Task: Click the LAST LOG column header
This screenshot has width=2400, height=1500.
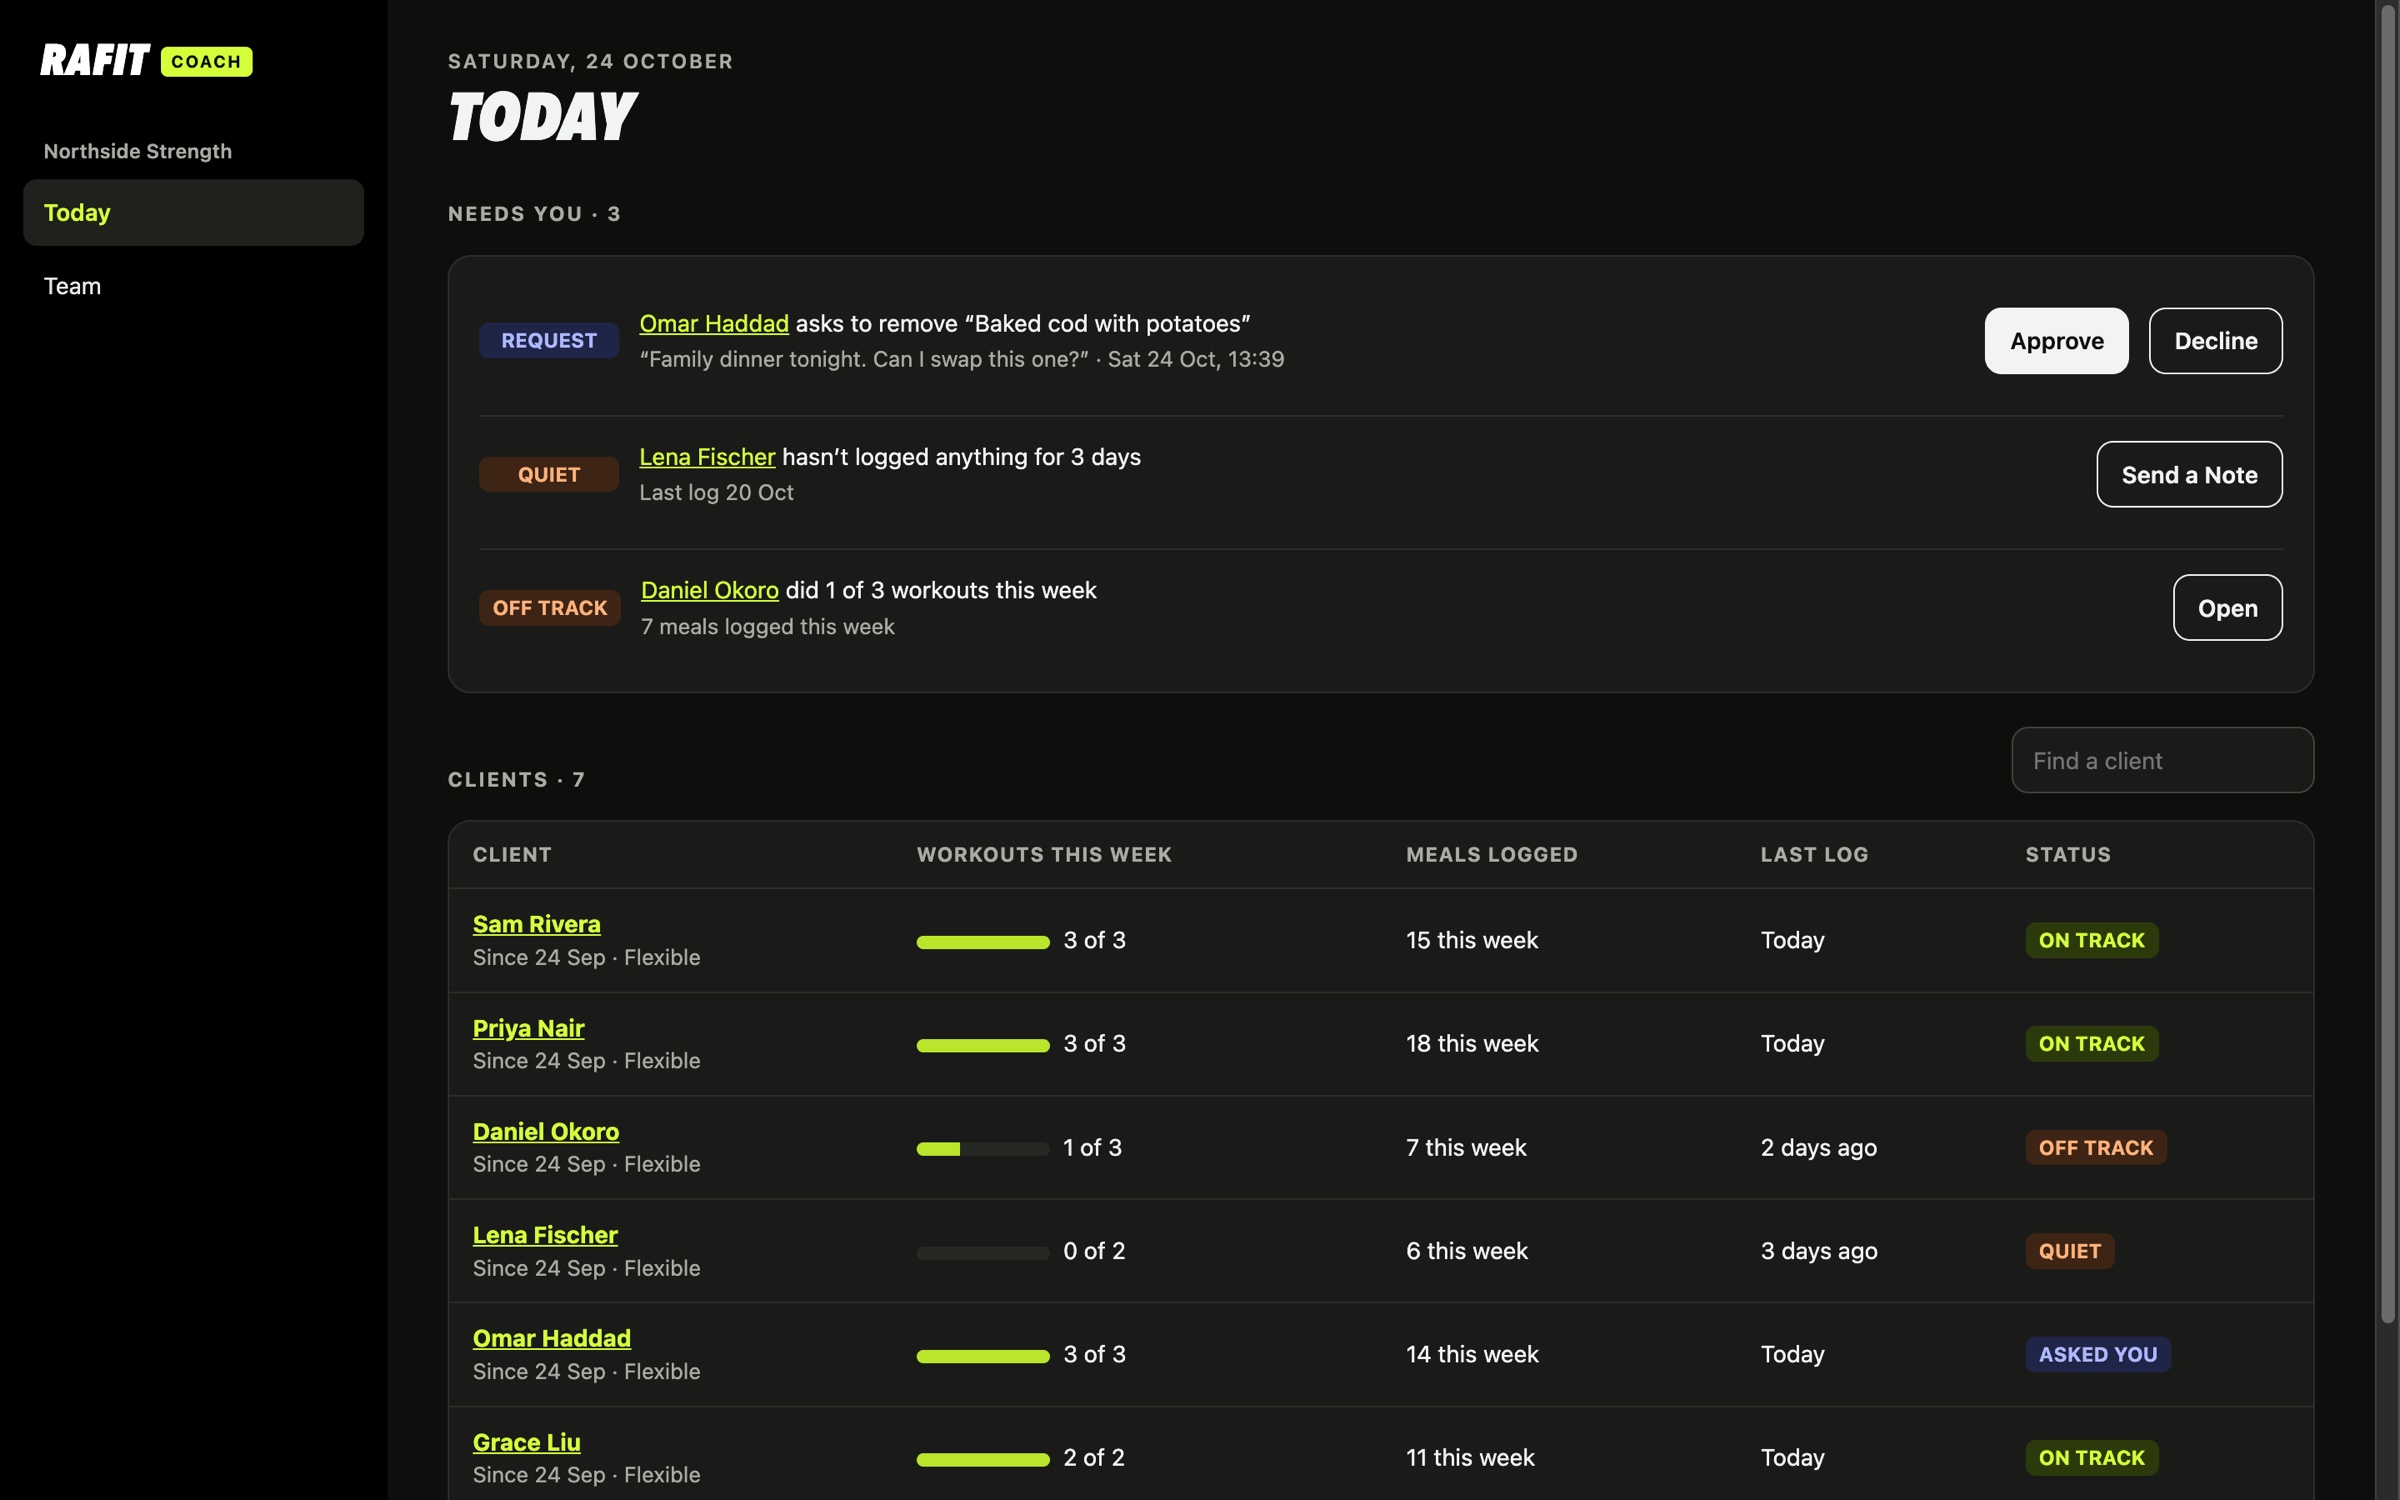Action: [1814, 855]
